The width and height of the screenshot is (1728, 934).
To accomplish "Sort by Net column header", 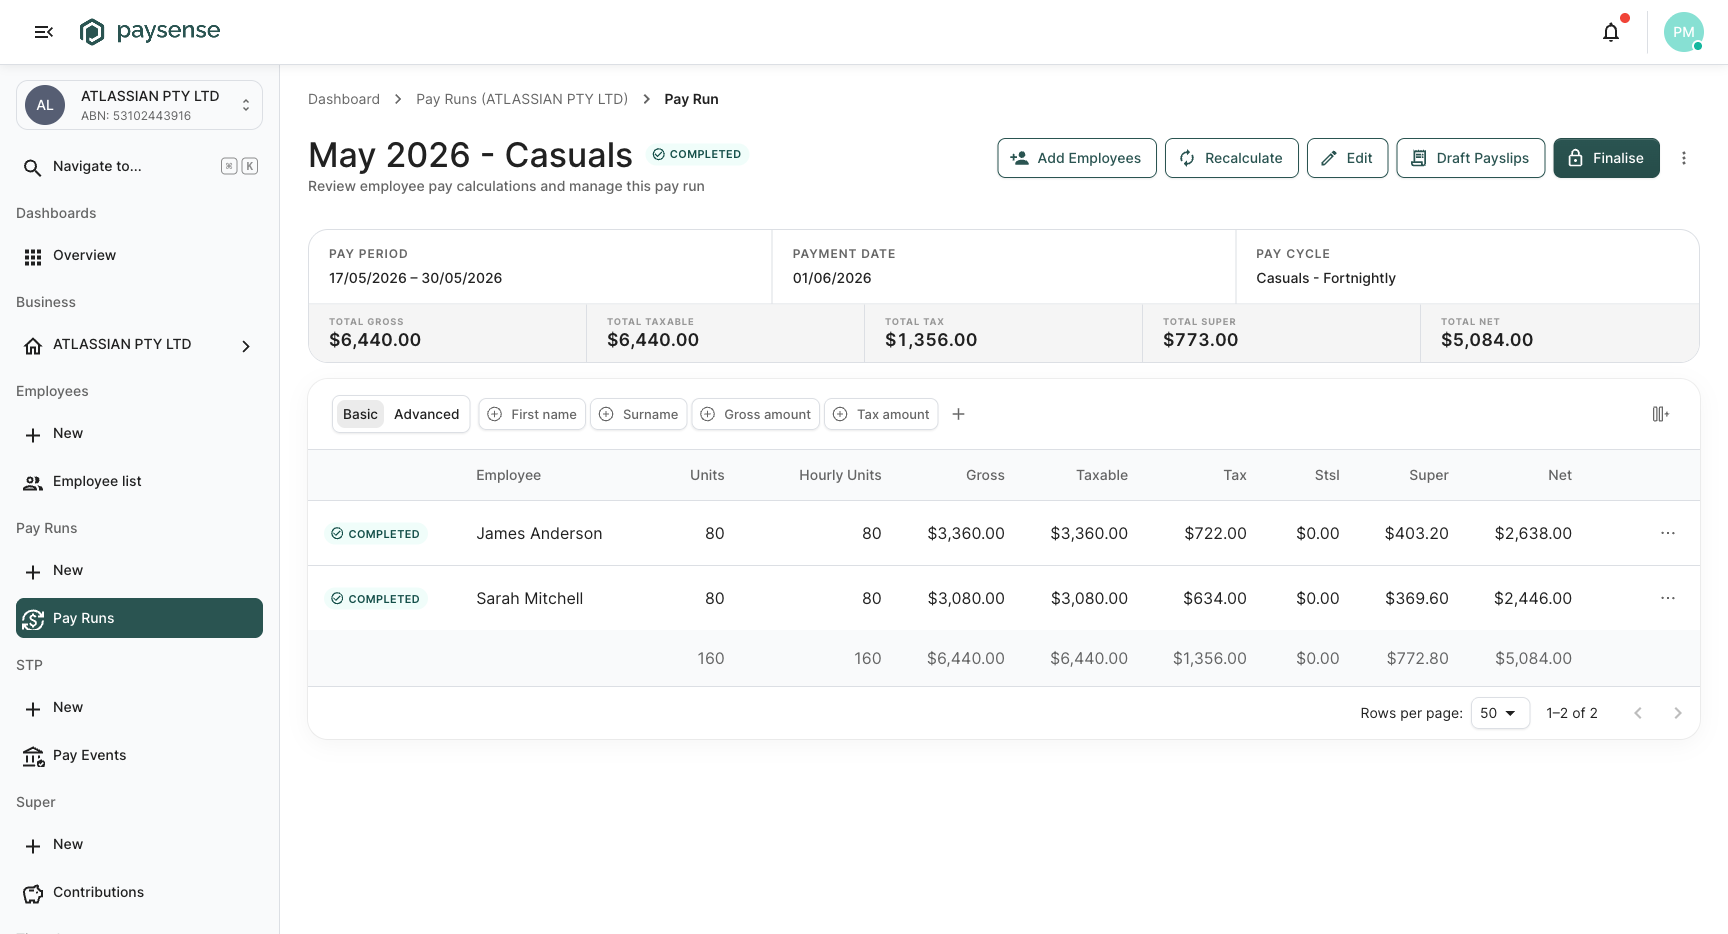I will coord(1560,475).
